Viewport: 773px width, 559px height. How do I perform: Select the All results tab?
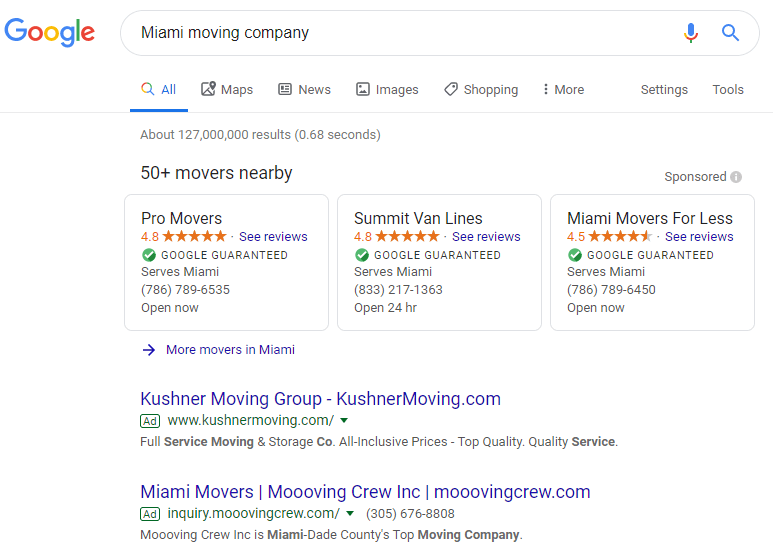tap(159, 90)
